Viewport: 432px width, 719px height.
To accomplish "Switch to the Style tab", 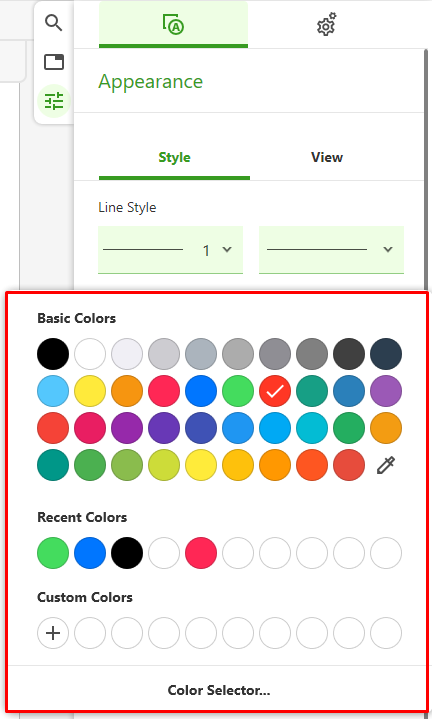I will 174,157.
